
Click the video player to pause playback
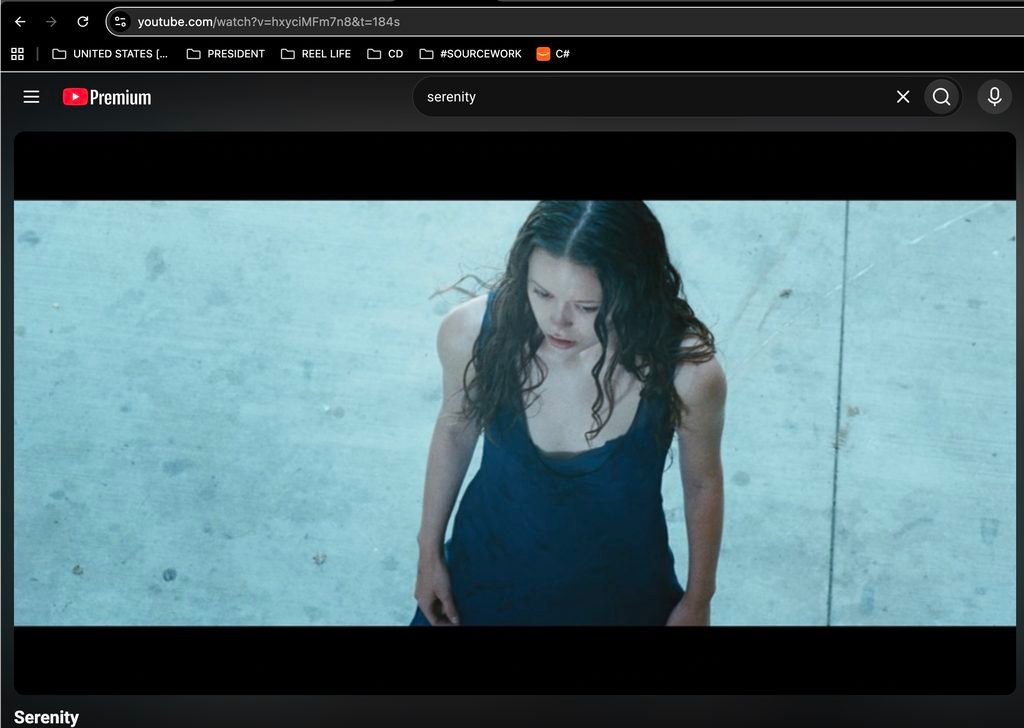[x=515, y=413]
